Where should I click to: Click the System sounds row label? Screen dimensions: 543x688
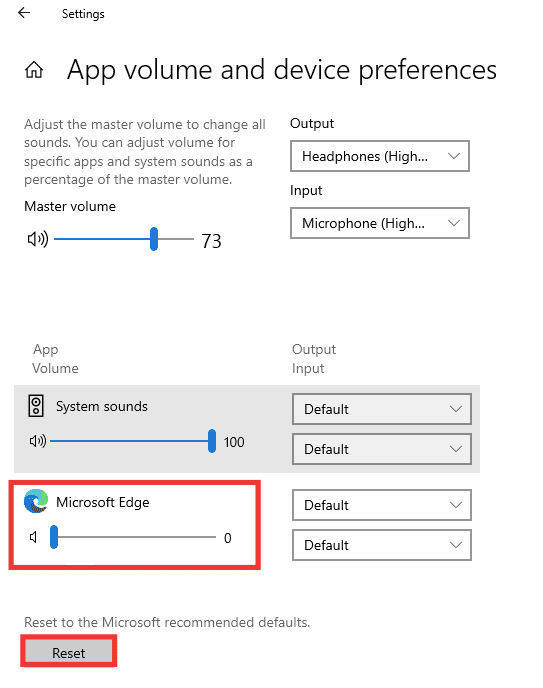coord(102,406)
